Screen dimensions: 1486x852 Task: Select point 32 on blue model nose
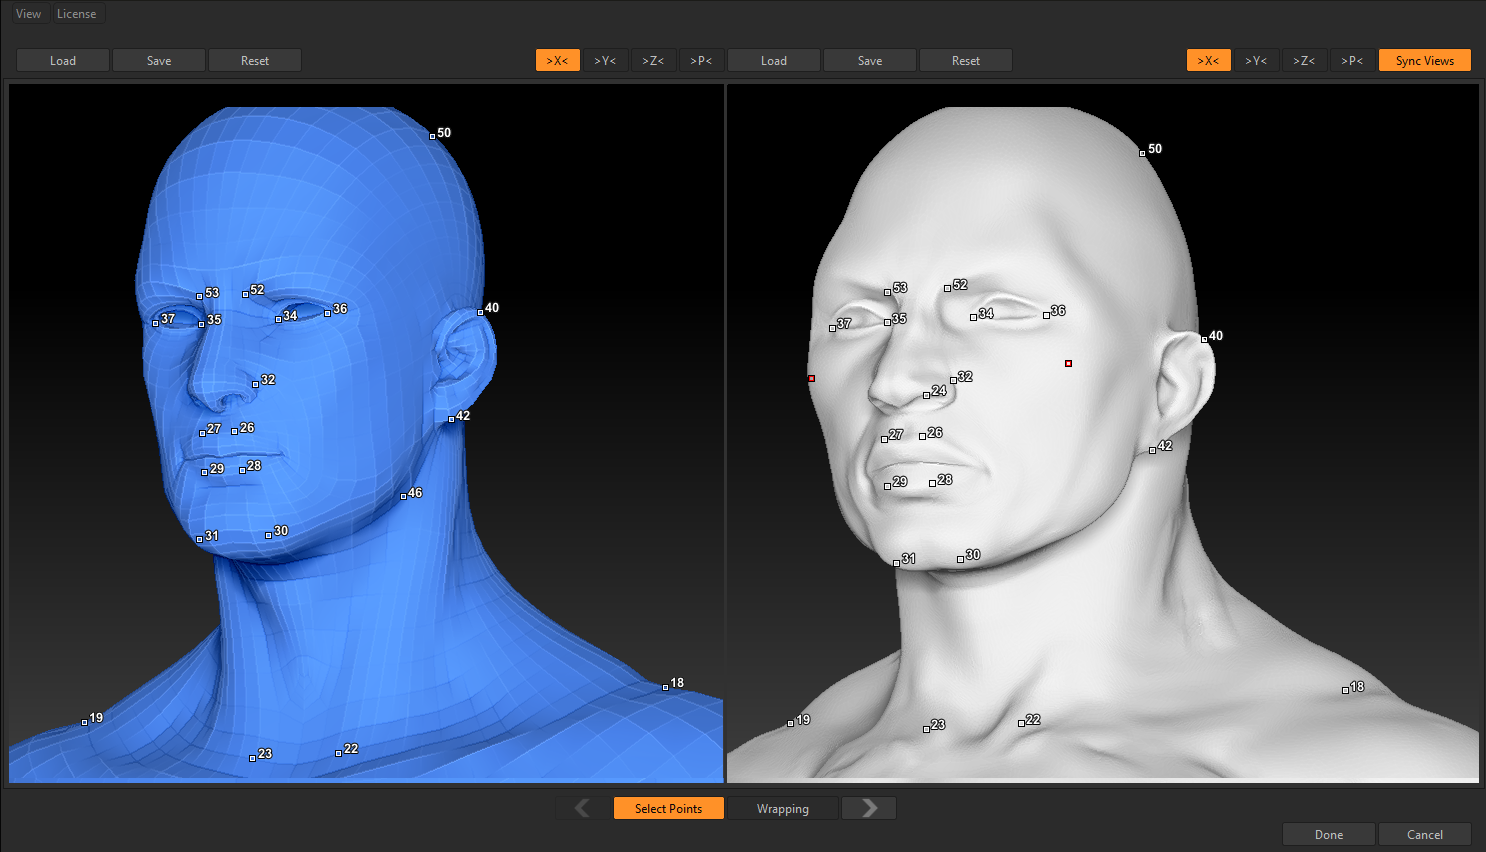click(x=255, y=384)
